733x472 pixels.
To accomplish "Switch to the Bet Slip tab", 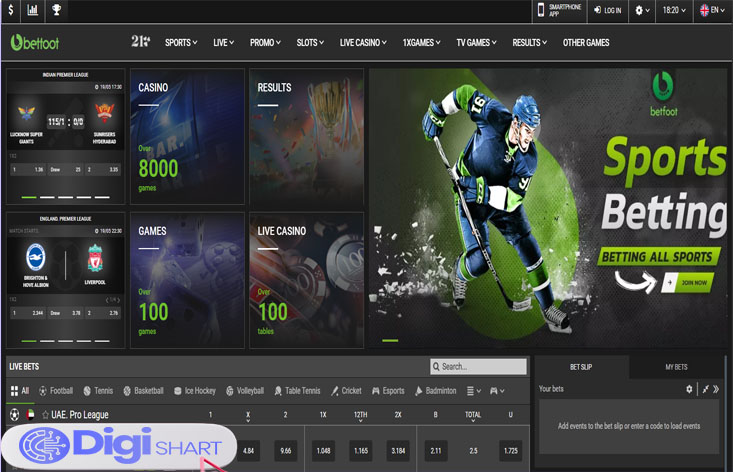I will (582, 367).
